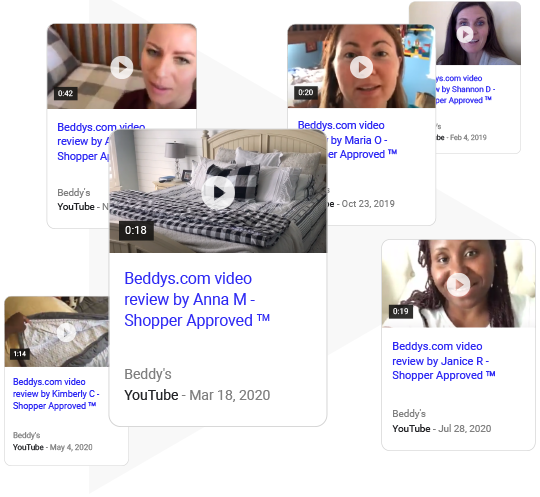Open Maria O review title link

click(x=347, y=140)
